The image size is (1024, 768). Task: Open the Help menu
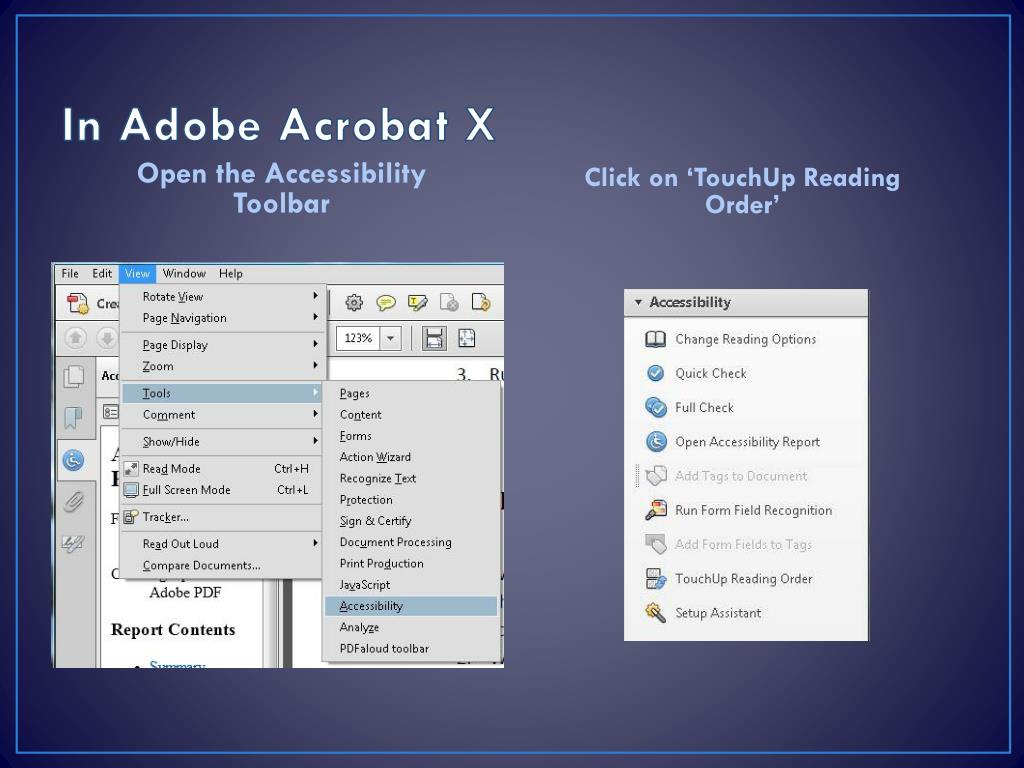tap(231, 274)
